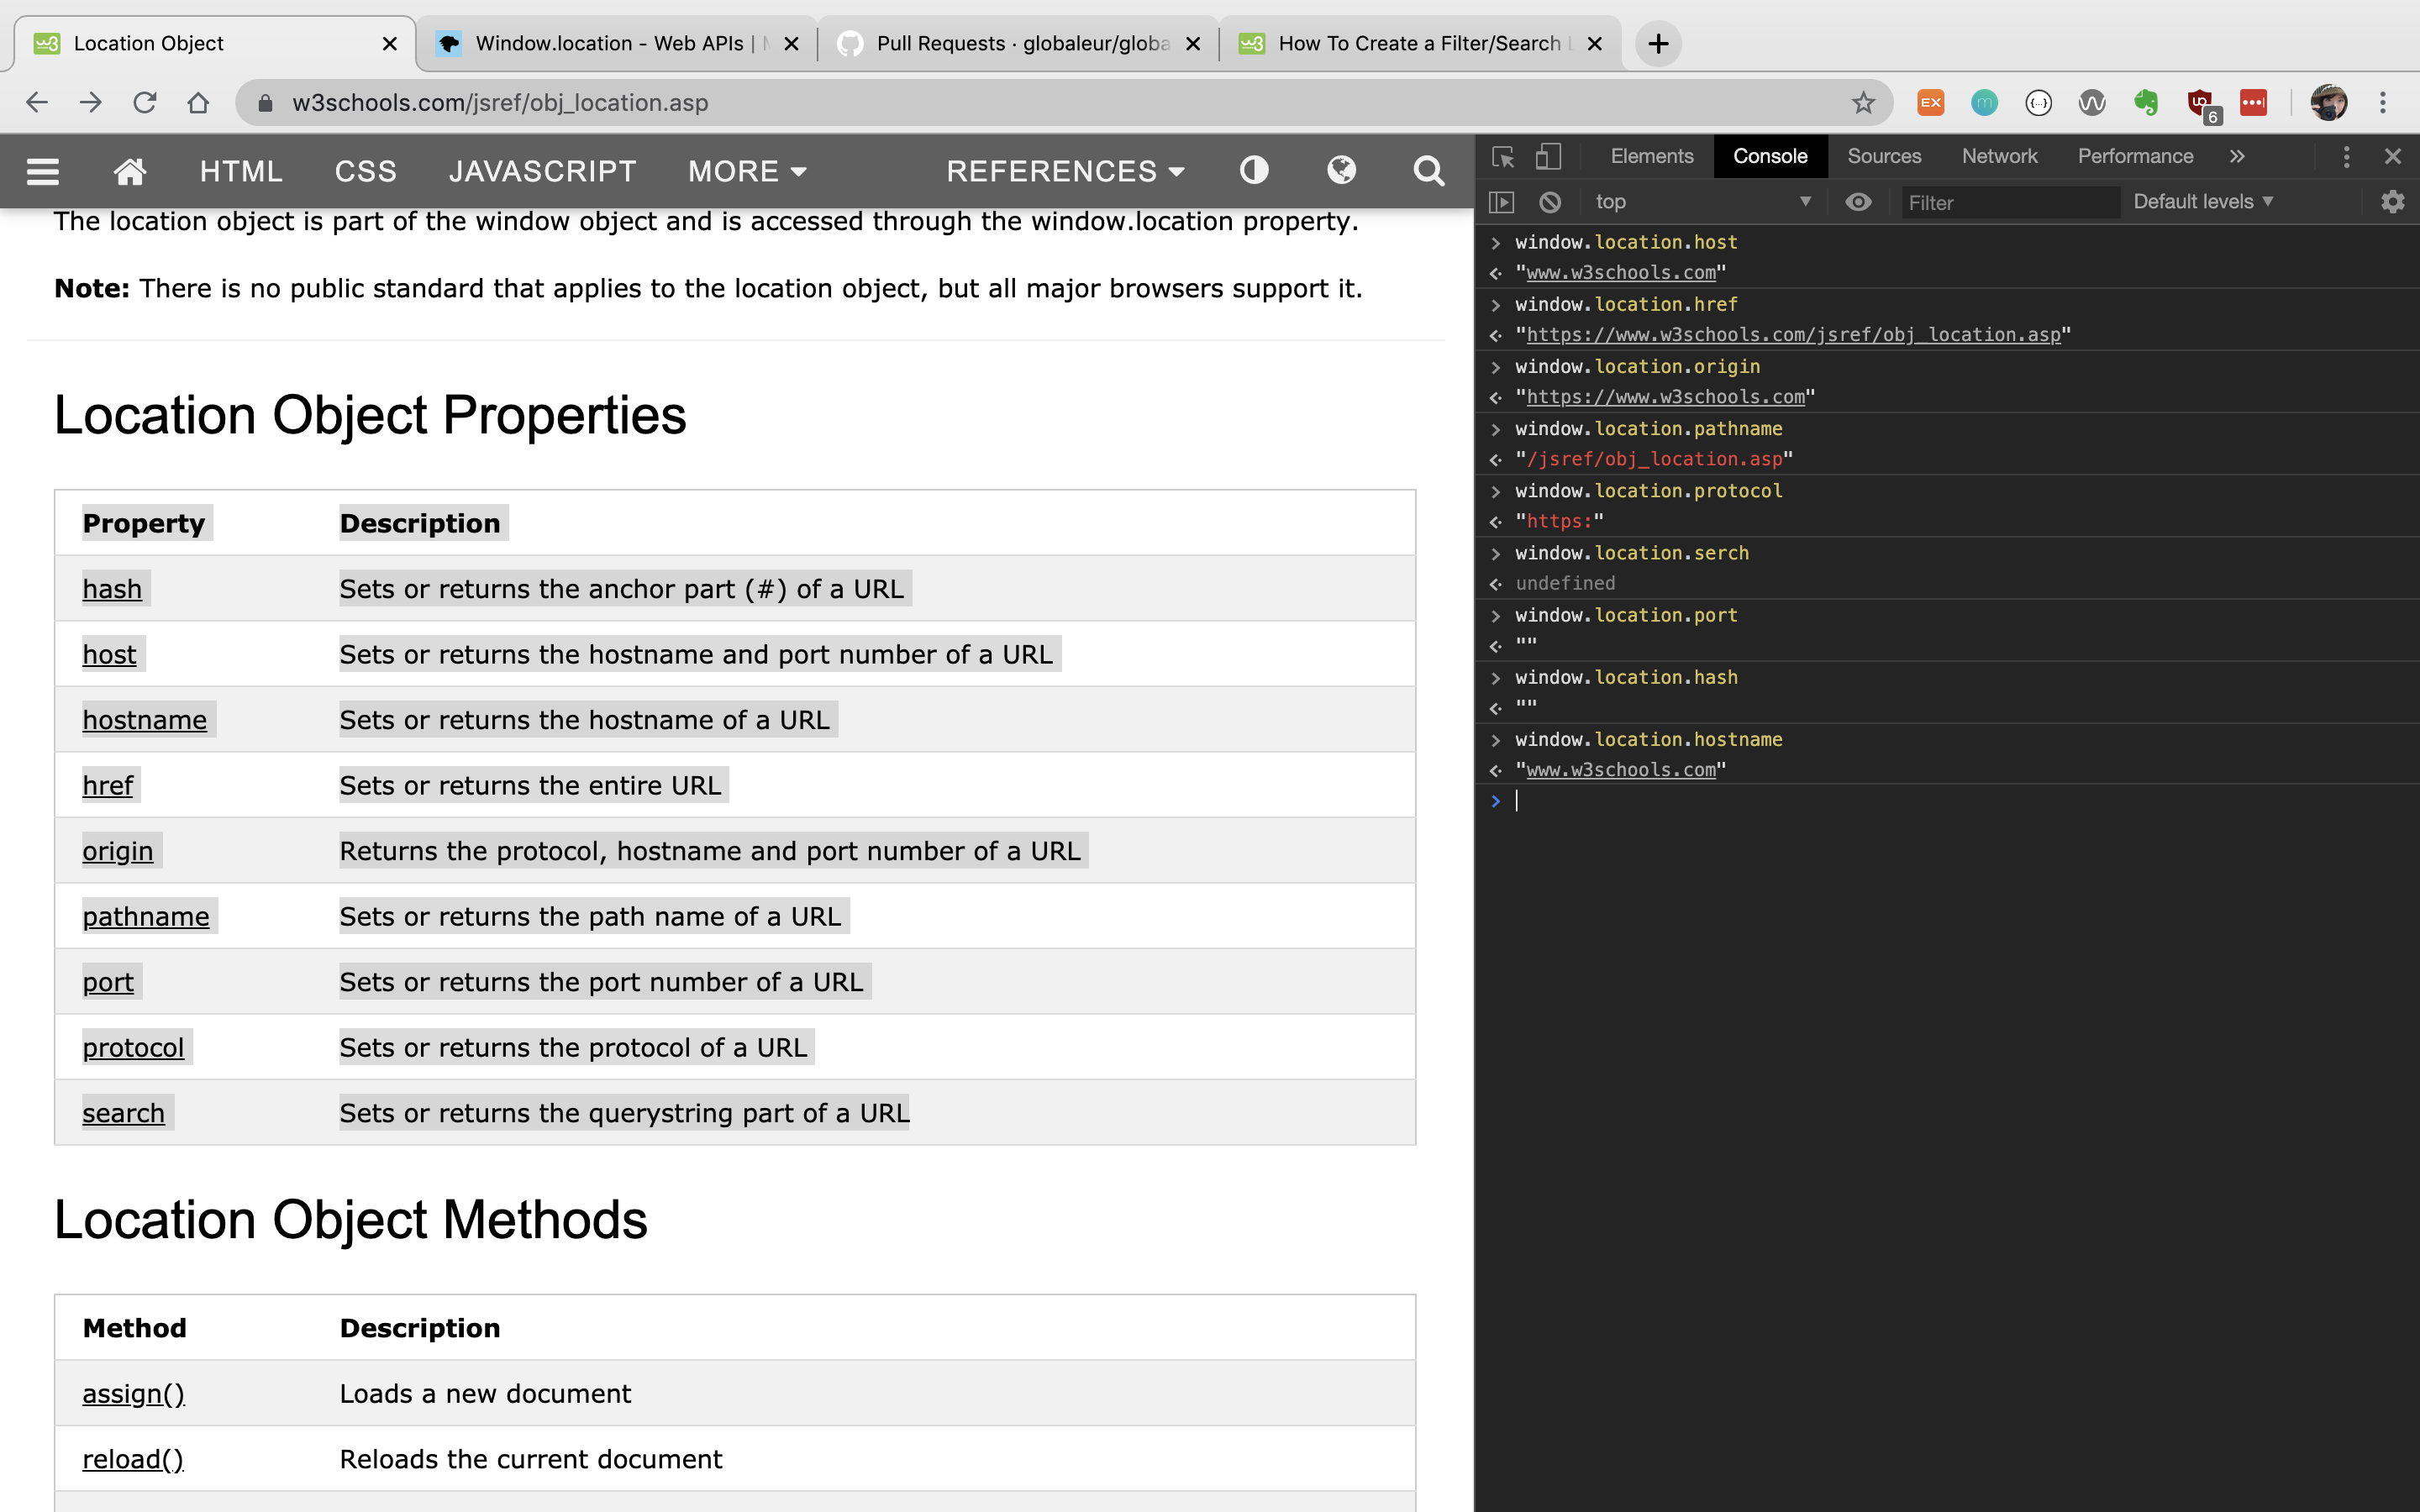Focus the console Filter input field
Screen dimensions: 2420x1512
[x=2010, y=202]
